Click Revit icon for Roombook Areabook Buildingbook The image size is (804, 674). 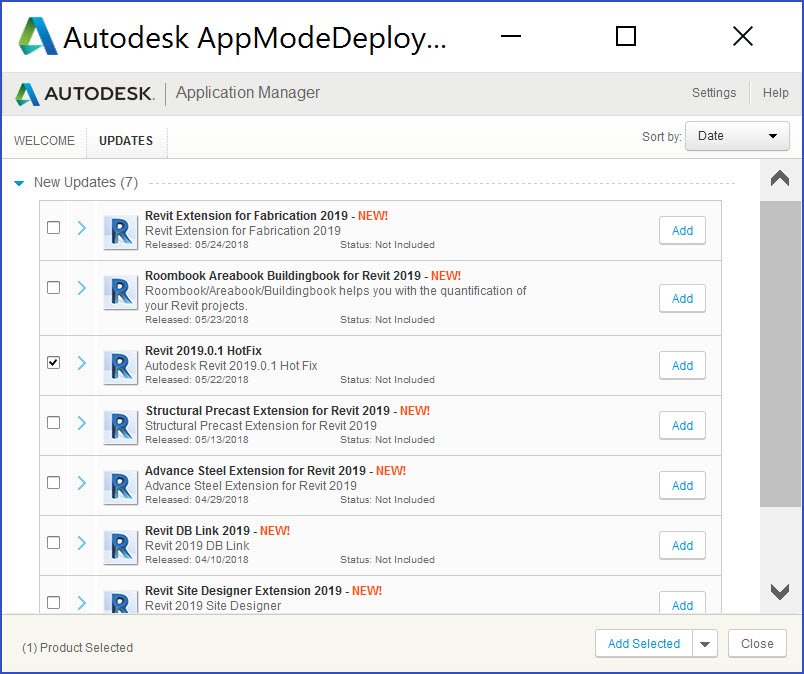[120, 292]
